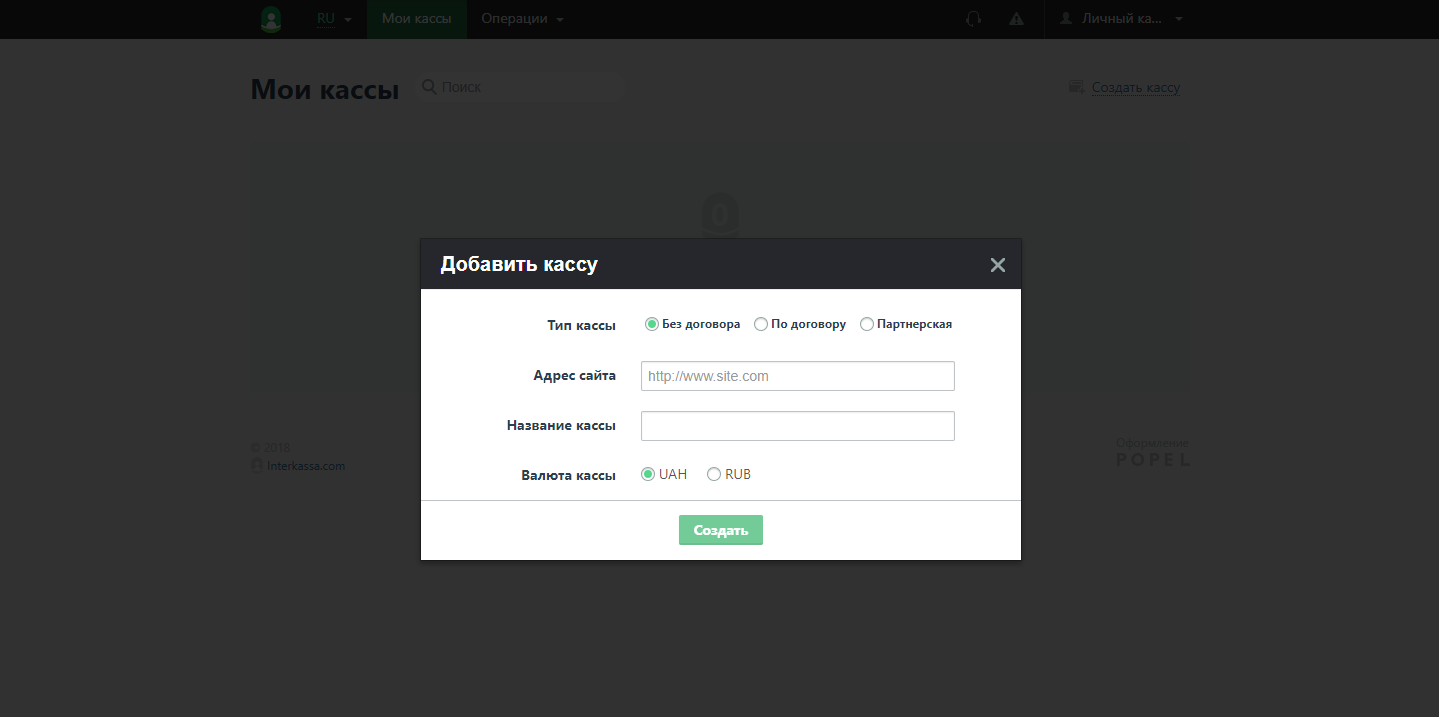Viewport: 1439px width, 717px height.
Task: Click the Создать button
Action: [721, 530]
